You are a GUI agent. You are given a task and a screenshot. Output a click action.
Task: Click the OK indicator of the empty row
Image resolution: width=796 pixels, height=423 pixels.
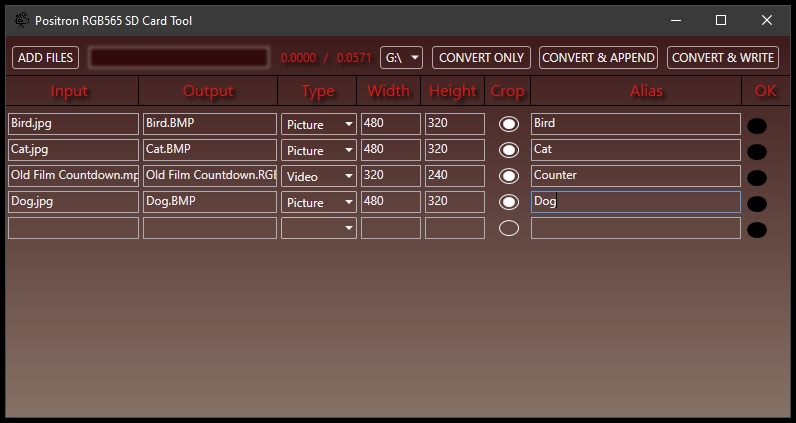(x=757, y=230)
